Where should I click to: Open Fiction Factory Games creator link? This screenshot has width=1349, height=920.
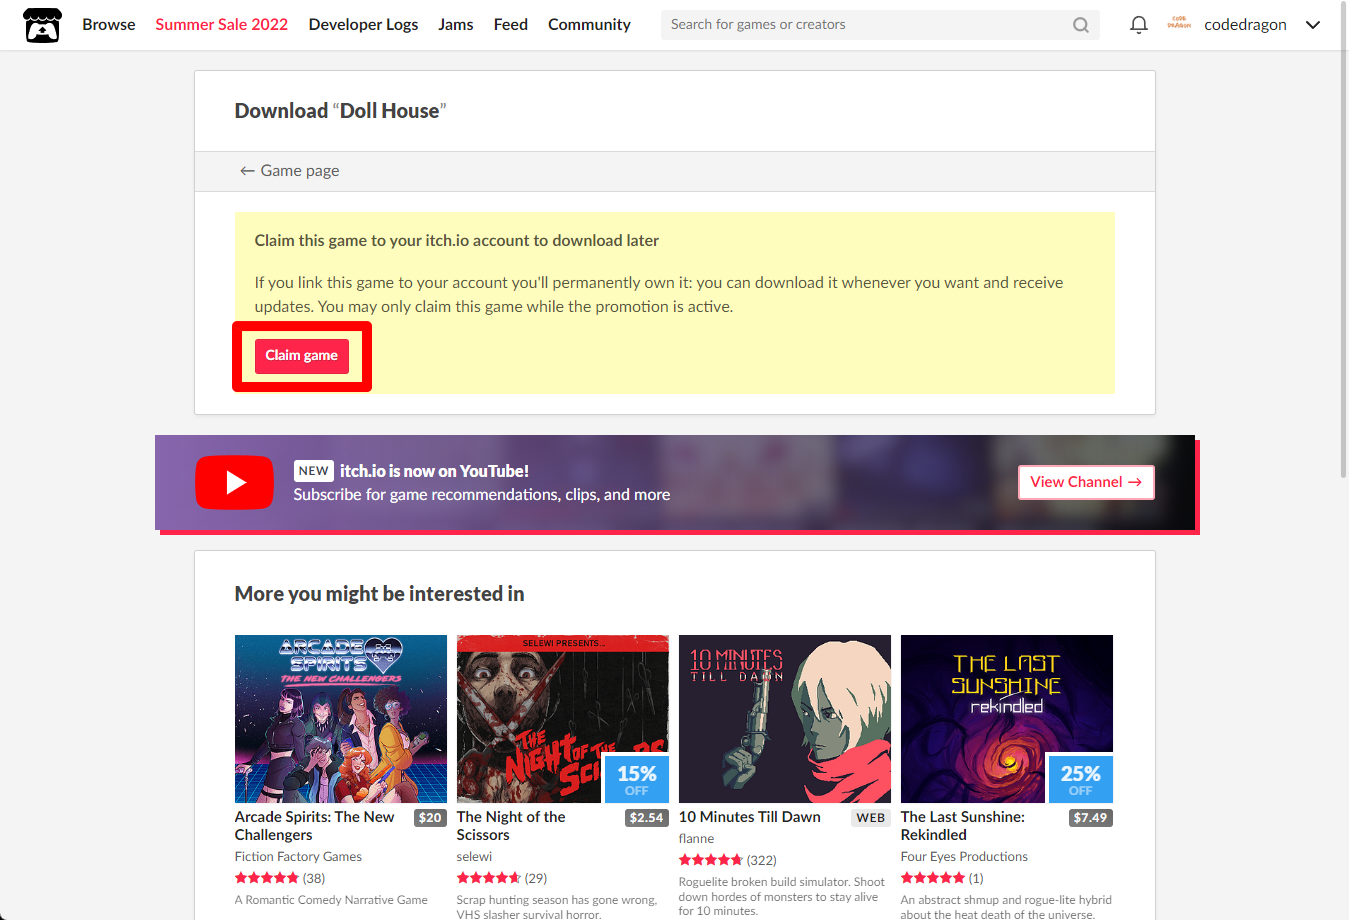coord(298,857)
